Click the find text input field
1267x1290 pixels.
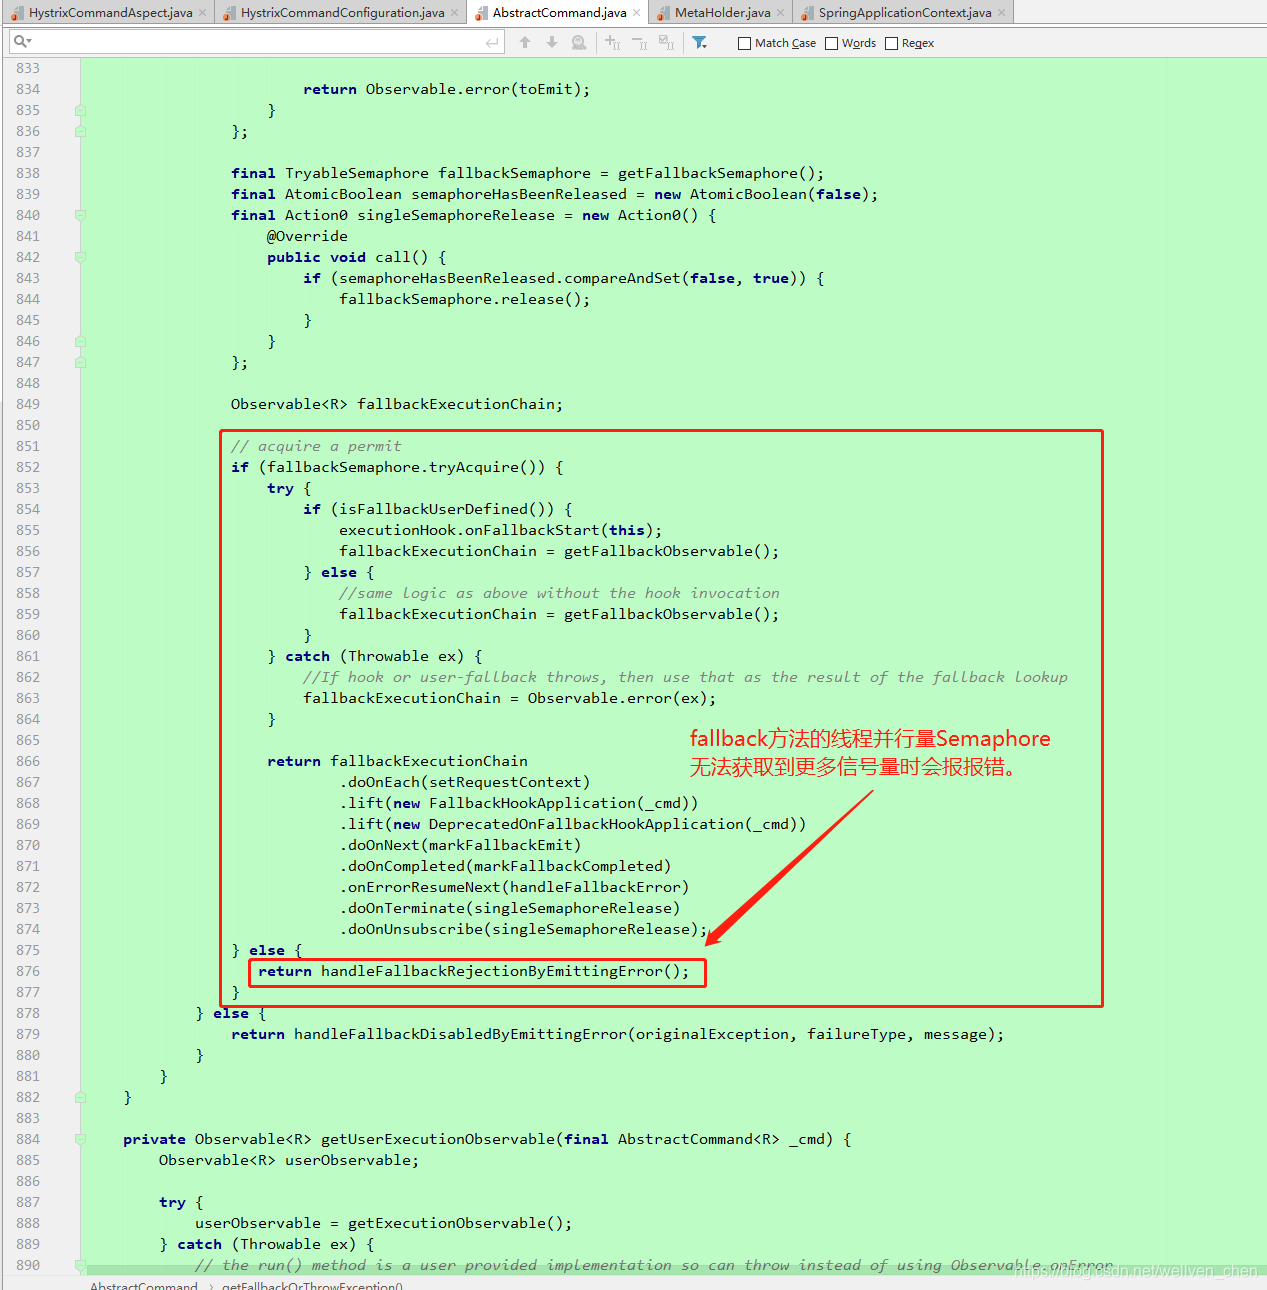click(x=255, y=42)
